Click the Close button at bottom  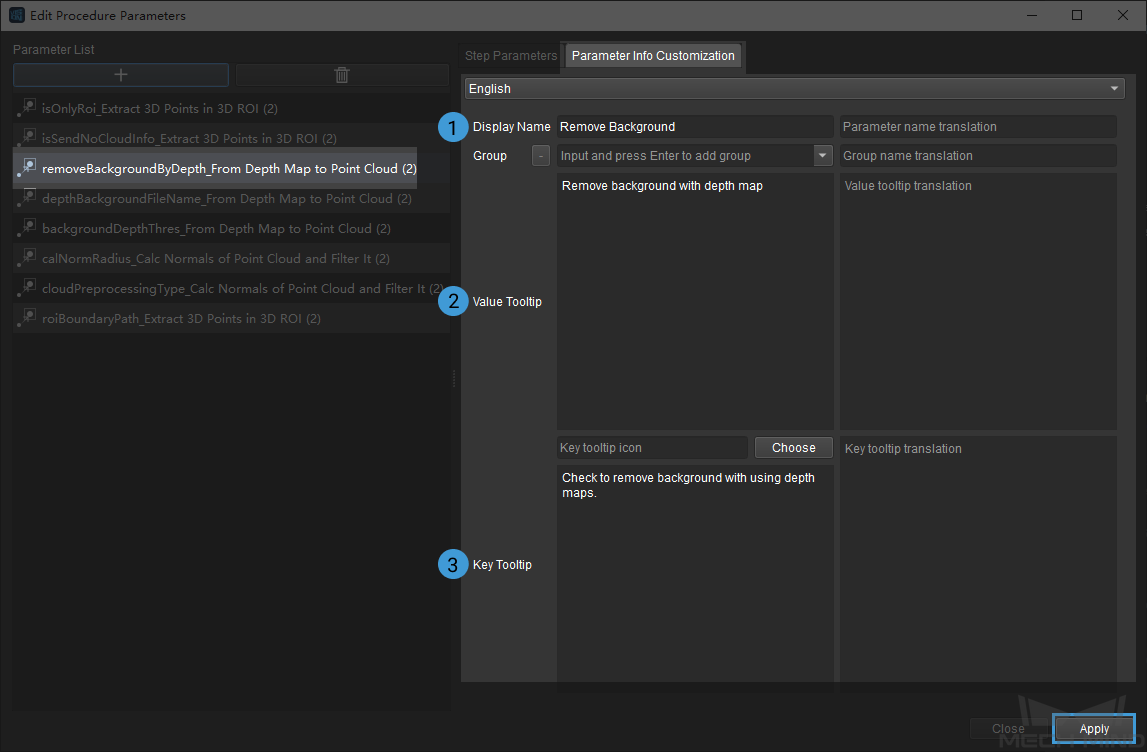pos(1008,729)
